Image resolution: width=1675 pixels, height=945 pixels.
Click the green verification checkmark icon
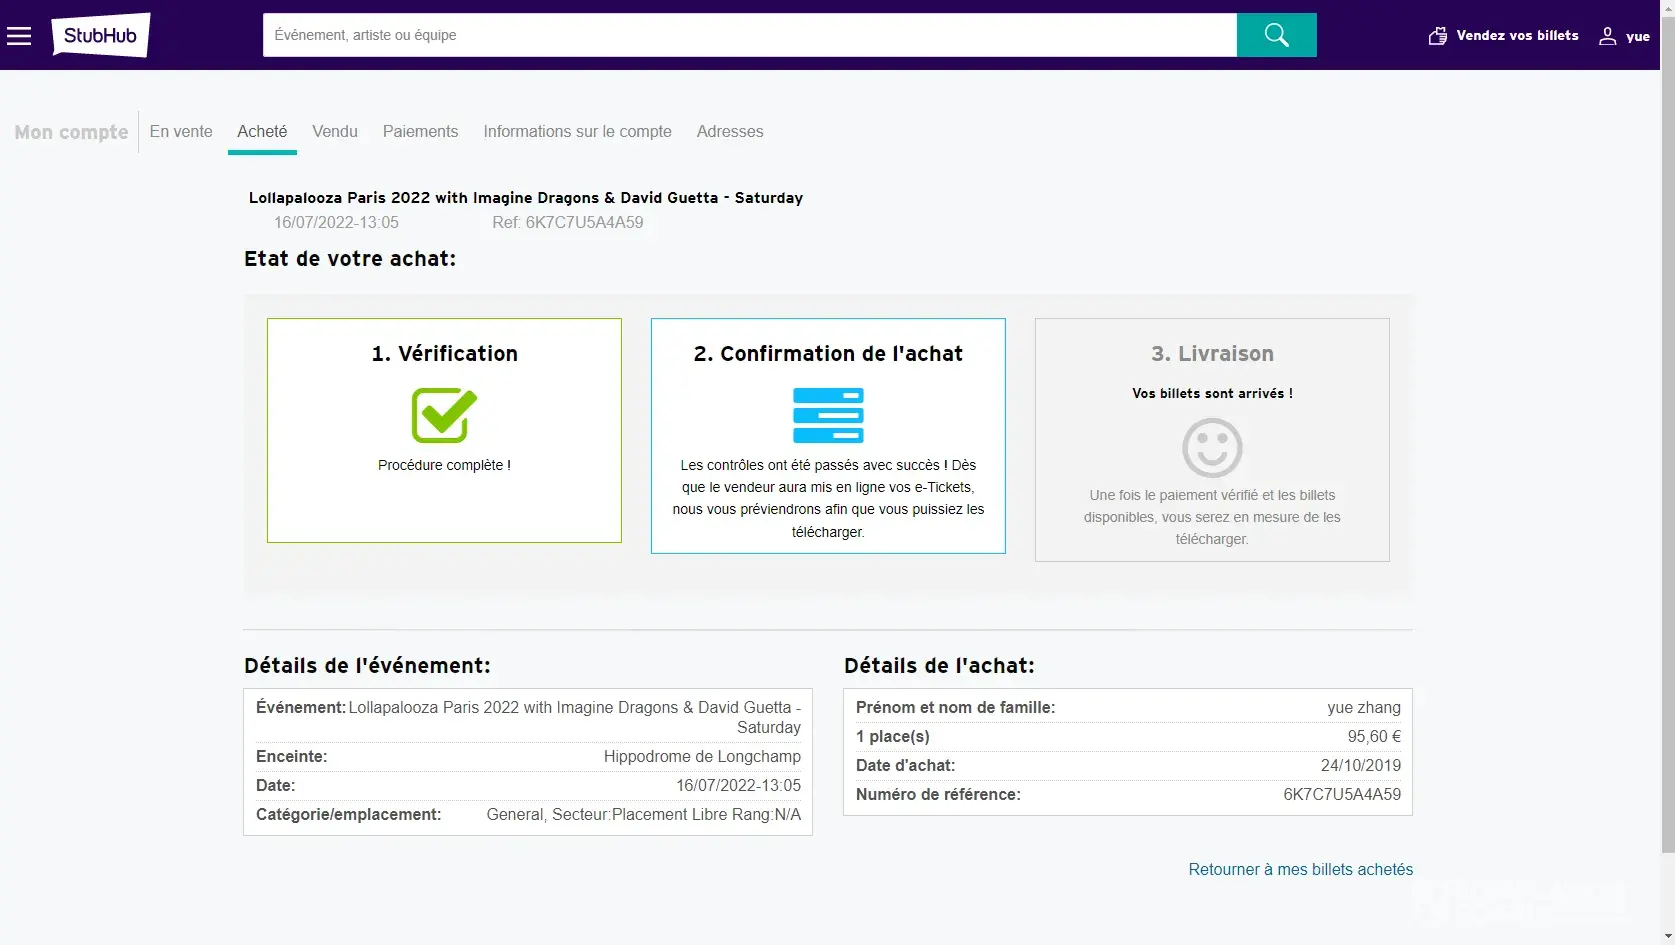(444, 415)
